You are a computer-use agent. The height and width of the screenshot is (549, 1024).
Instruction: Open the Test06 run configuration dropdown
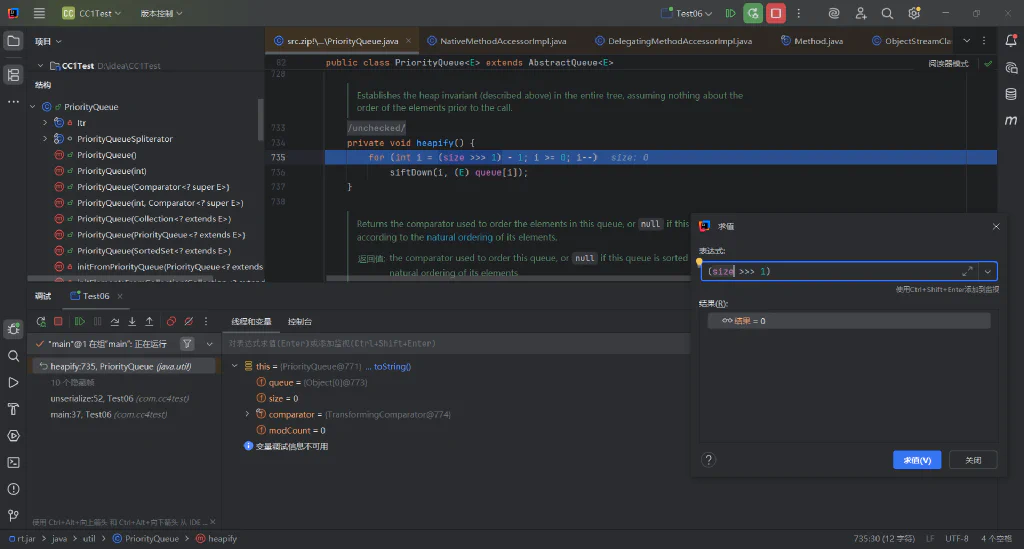686,13
